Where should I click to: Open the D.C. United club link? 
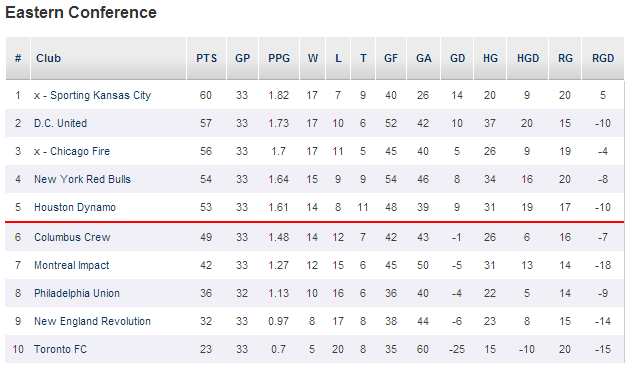pyautogui.click(x=60, y=123)
